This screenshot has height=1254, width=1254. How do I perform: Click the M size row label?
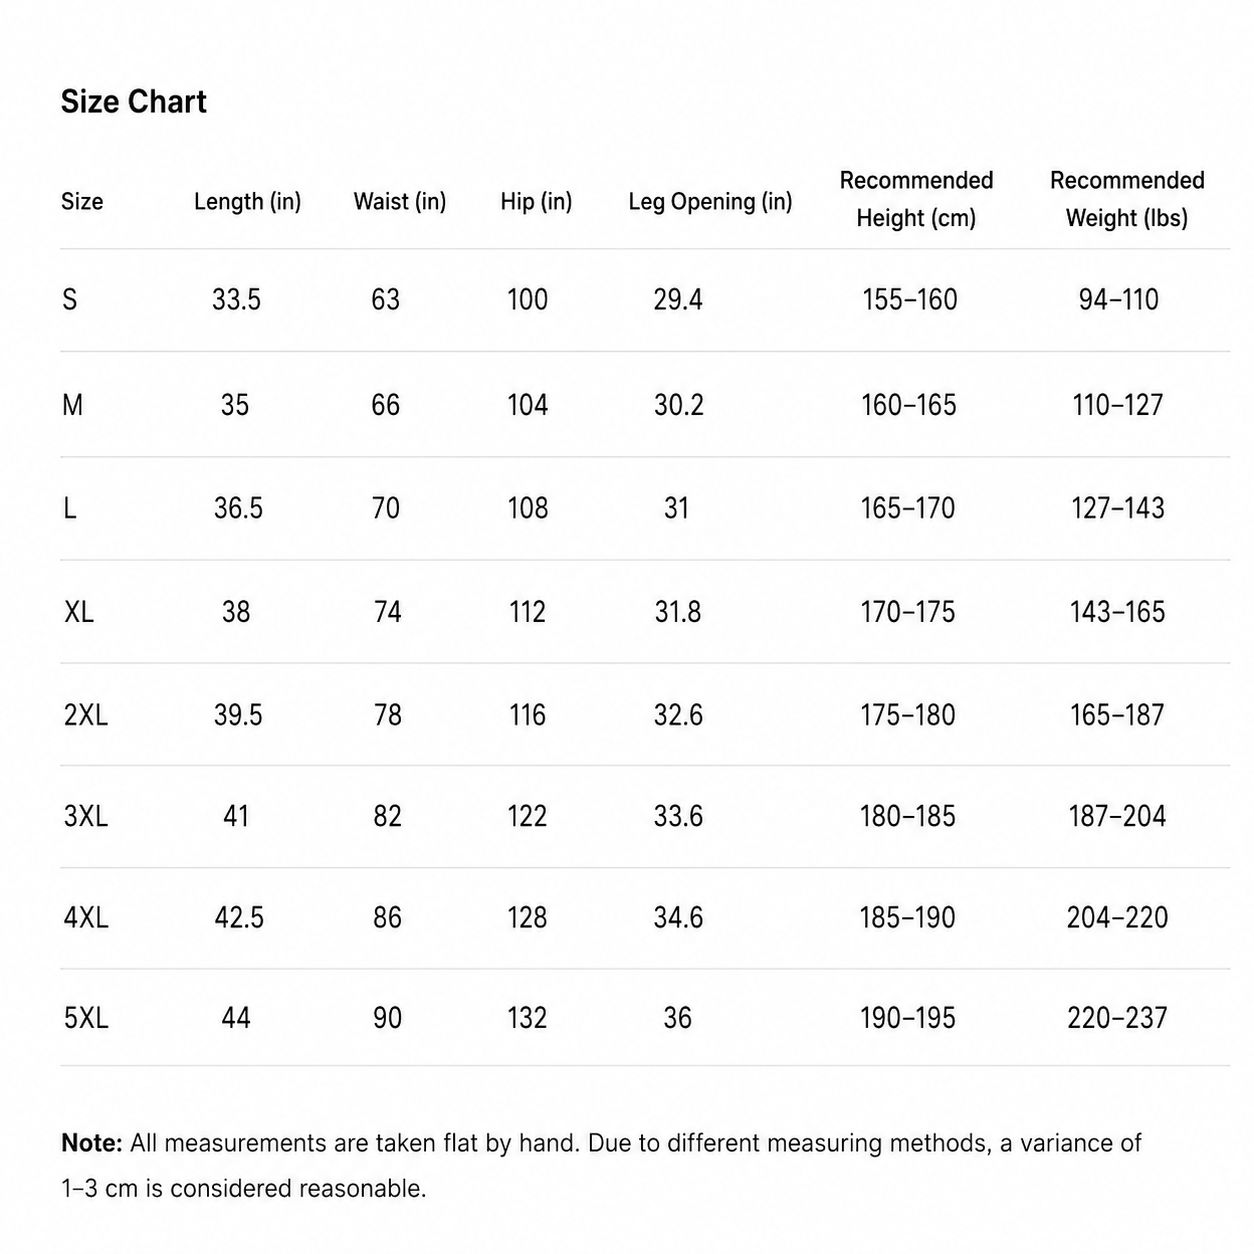72,405
